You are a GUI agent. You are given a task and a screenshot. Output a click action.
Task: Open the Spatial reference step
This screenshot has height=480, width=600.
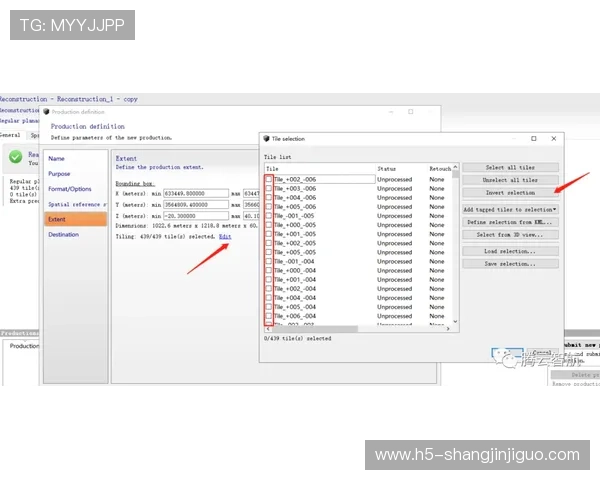[76, 204]
